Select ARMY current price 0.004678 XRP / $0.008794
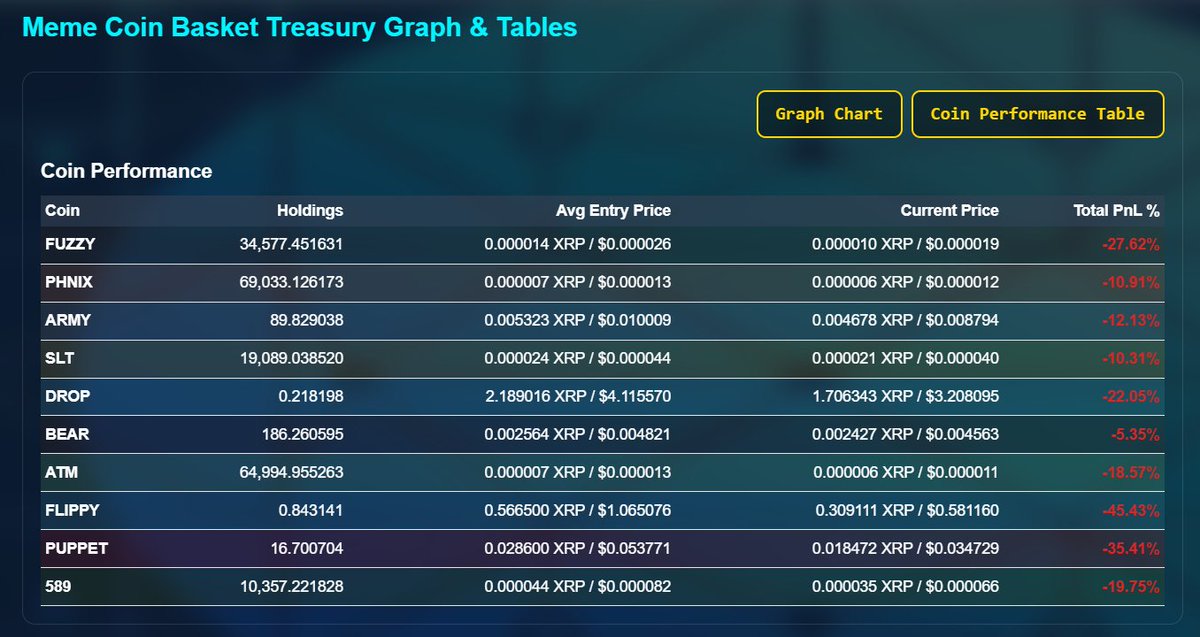This screenshot has height=637, width=1200. [906, 320]
